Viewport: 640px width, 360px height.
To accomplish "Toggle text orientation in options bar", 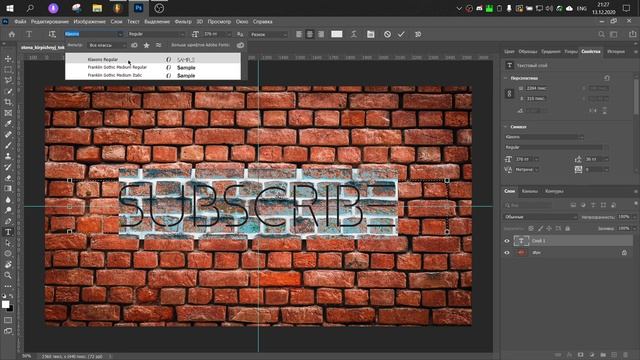I will click(x=52, y=34).
